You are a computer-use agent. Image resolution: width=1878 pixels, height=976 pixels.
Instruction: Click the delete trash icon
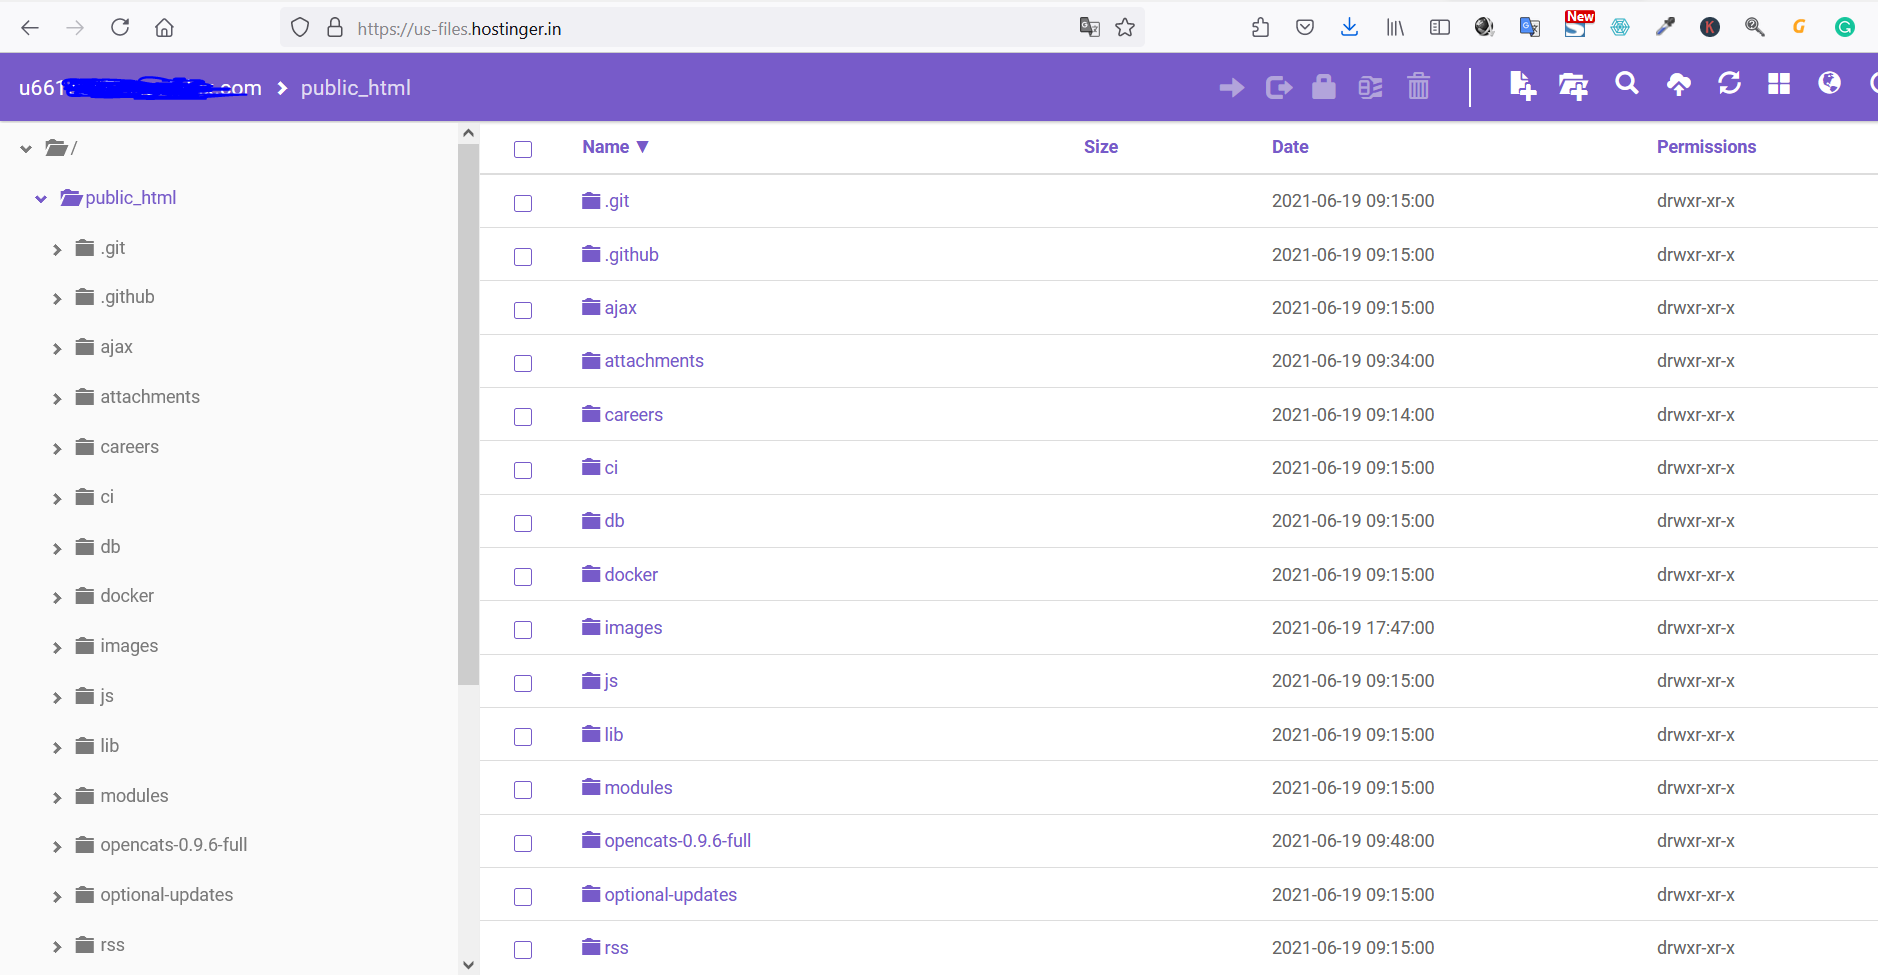click(x=1418, y=87)
